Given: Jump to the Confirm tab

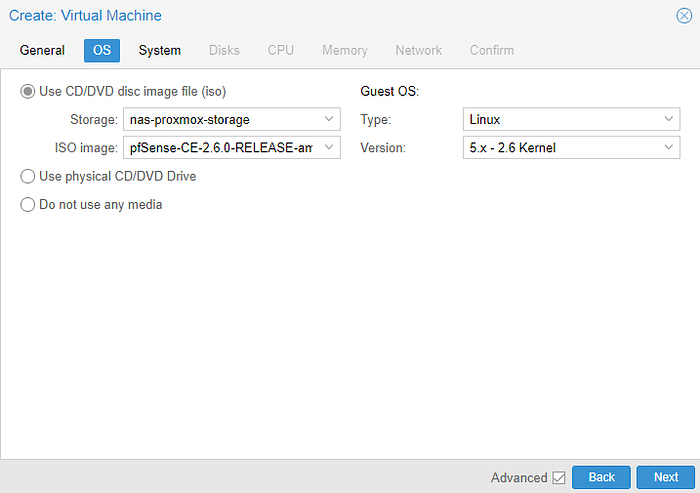Looking at the screenshot, I should point(492,50).
